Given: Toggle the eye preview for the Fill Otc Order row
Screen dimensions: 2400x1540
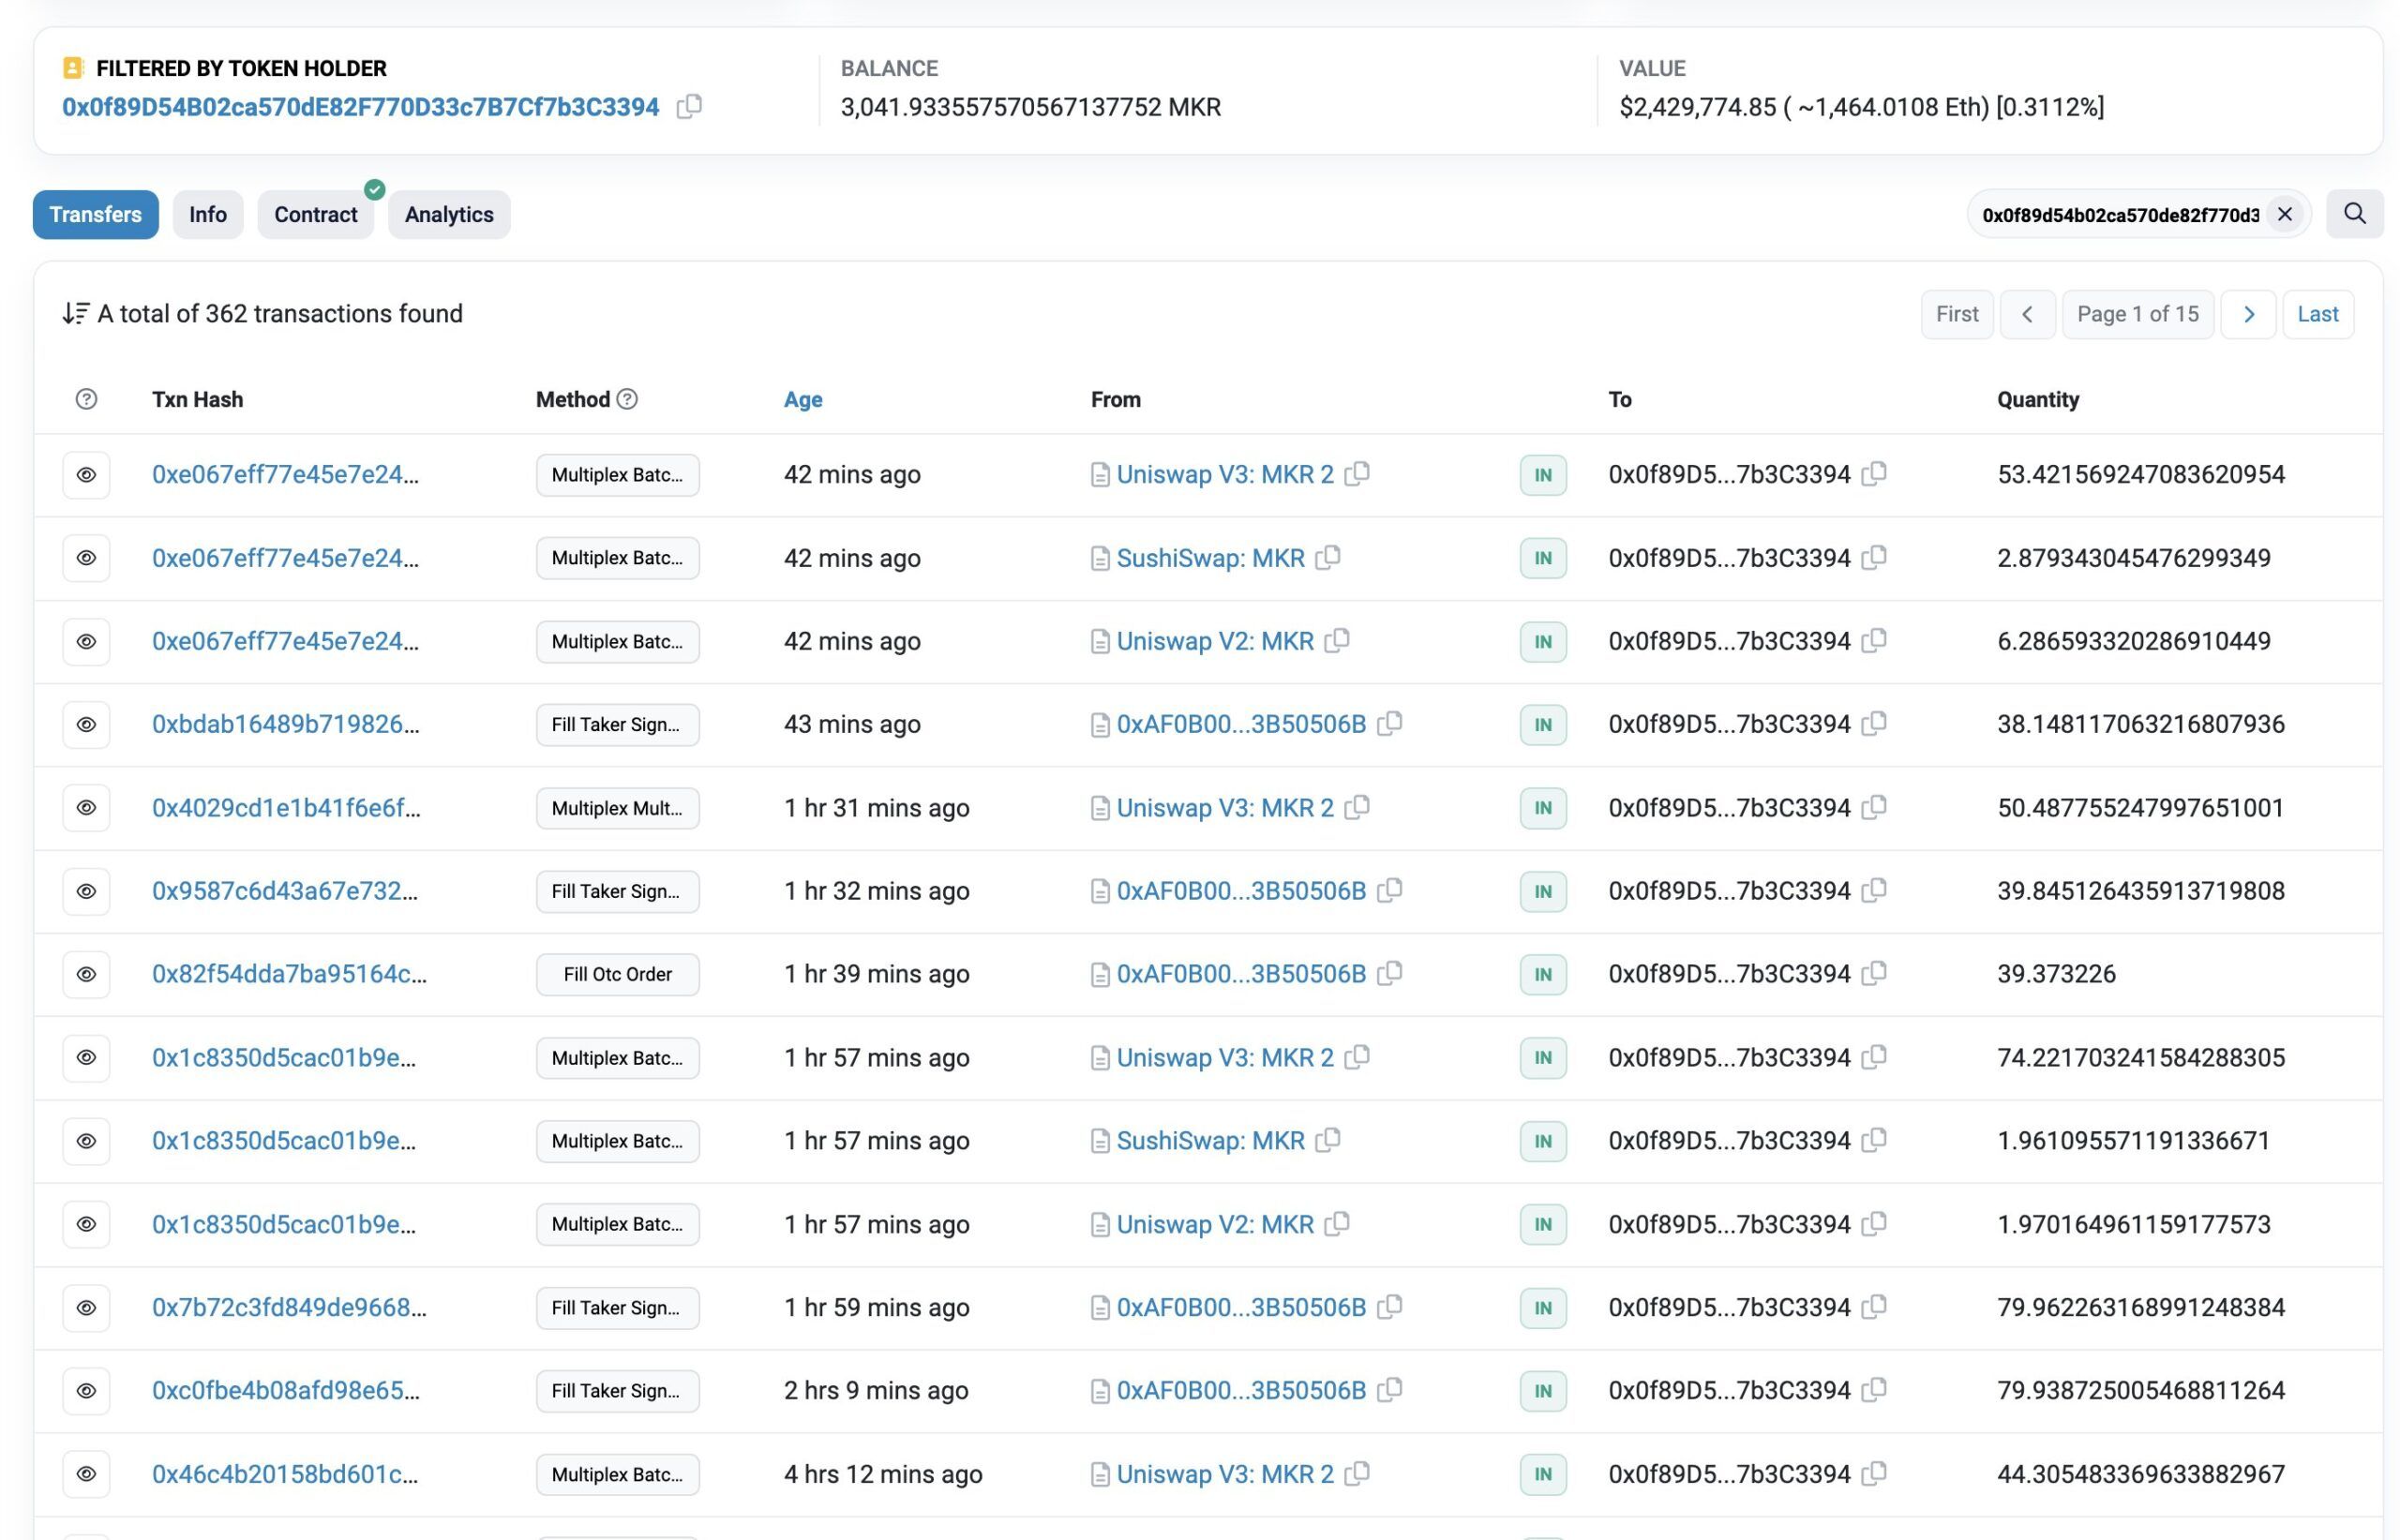Looking at the screenshot, I should [x=86, y=974].
